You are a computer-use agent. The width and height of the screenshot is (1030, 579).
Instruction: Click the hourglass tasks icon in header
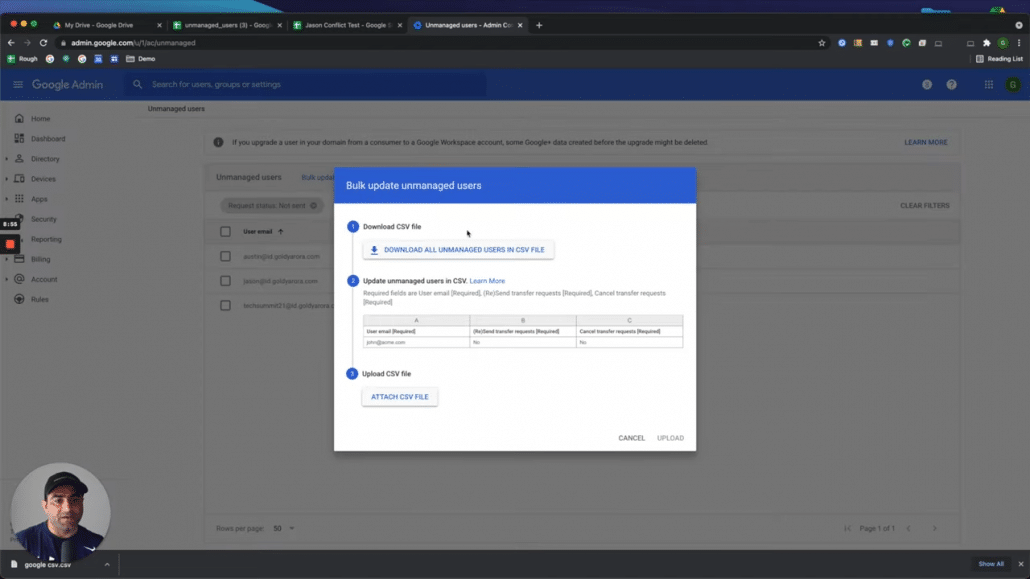click(x=927, y=85)
